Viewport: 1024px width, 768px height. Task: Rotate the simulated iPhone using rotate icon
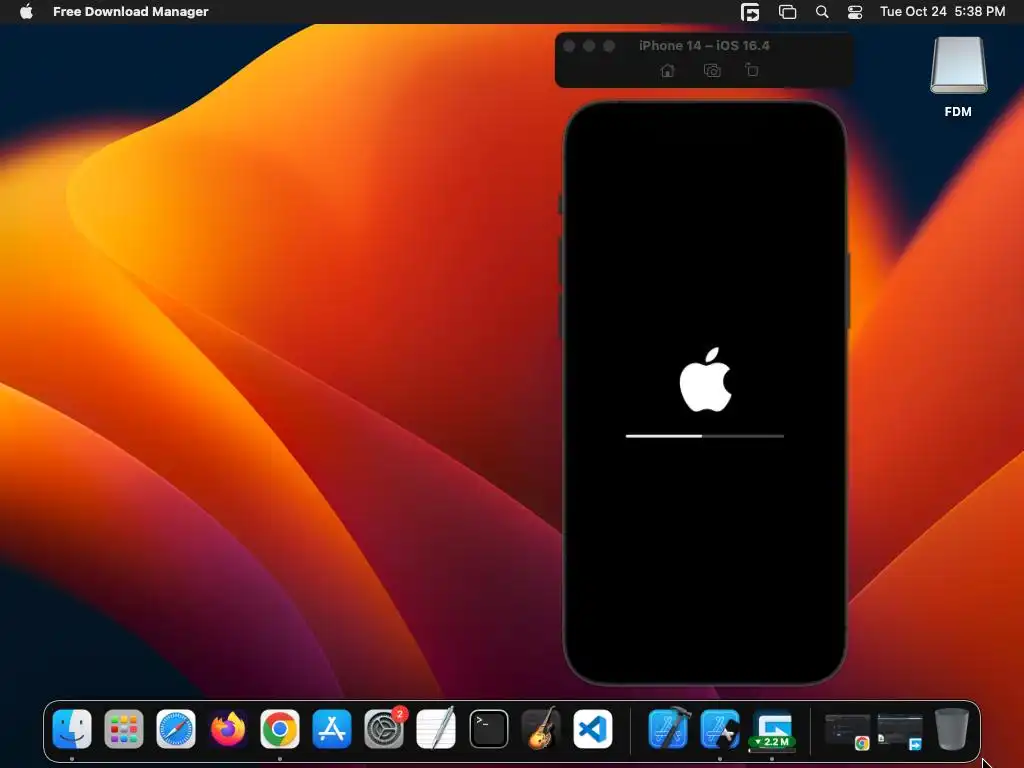pos(752,70)
